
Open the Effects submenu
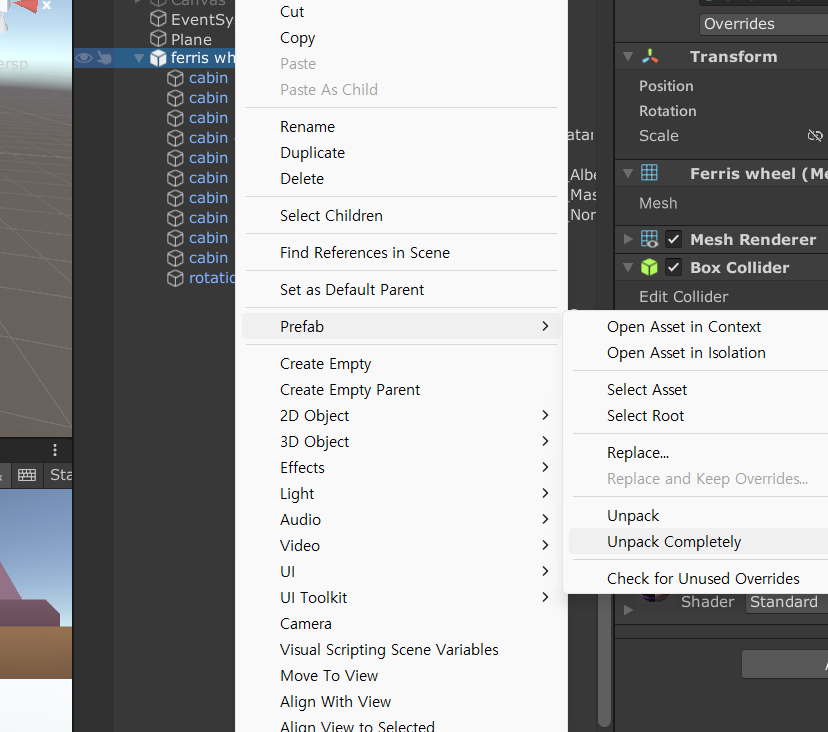(401, 467)
